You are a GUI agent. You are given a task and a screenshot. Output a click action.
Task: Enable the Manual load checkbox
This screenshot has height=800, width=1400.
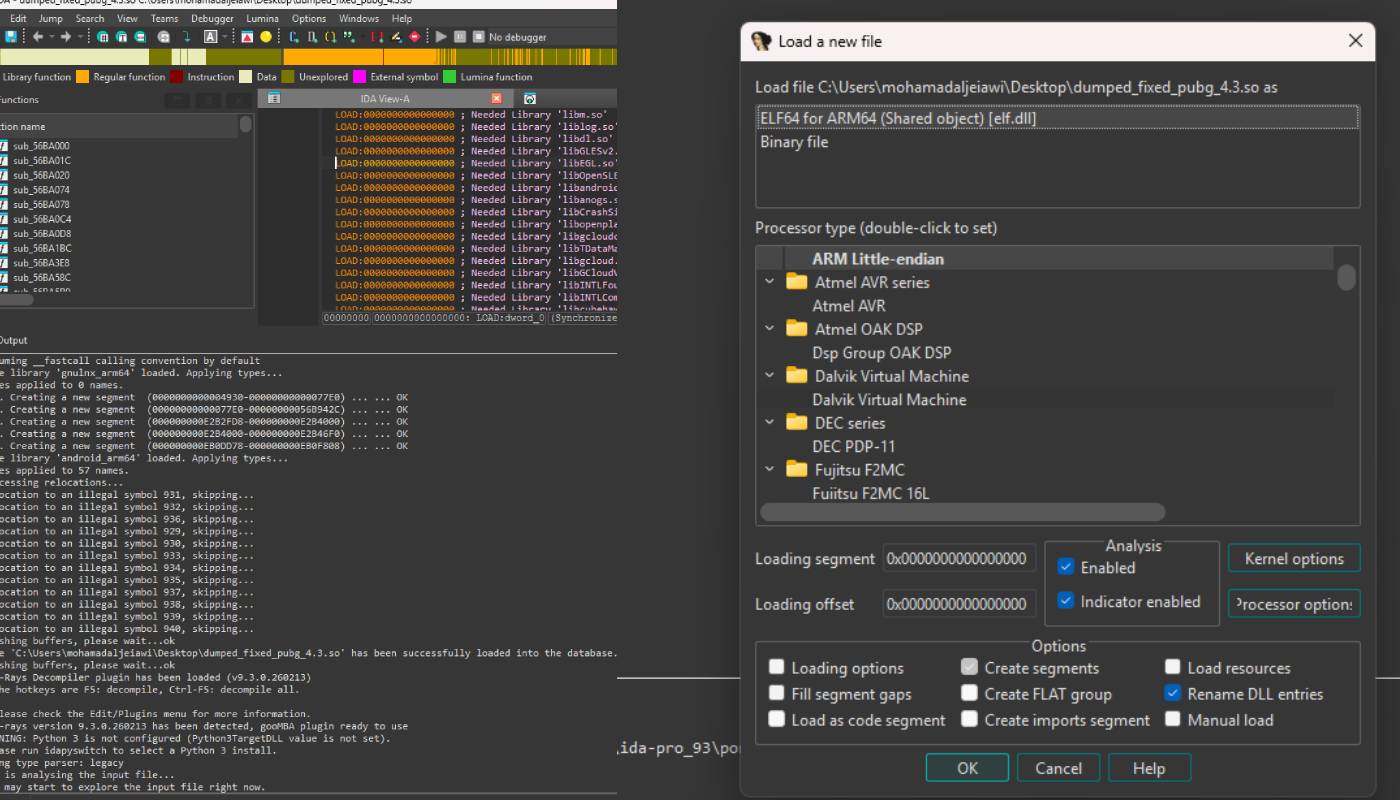click(x=1173, y=719)
